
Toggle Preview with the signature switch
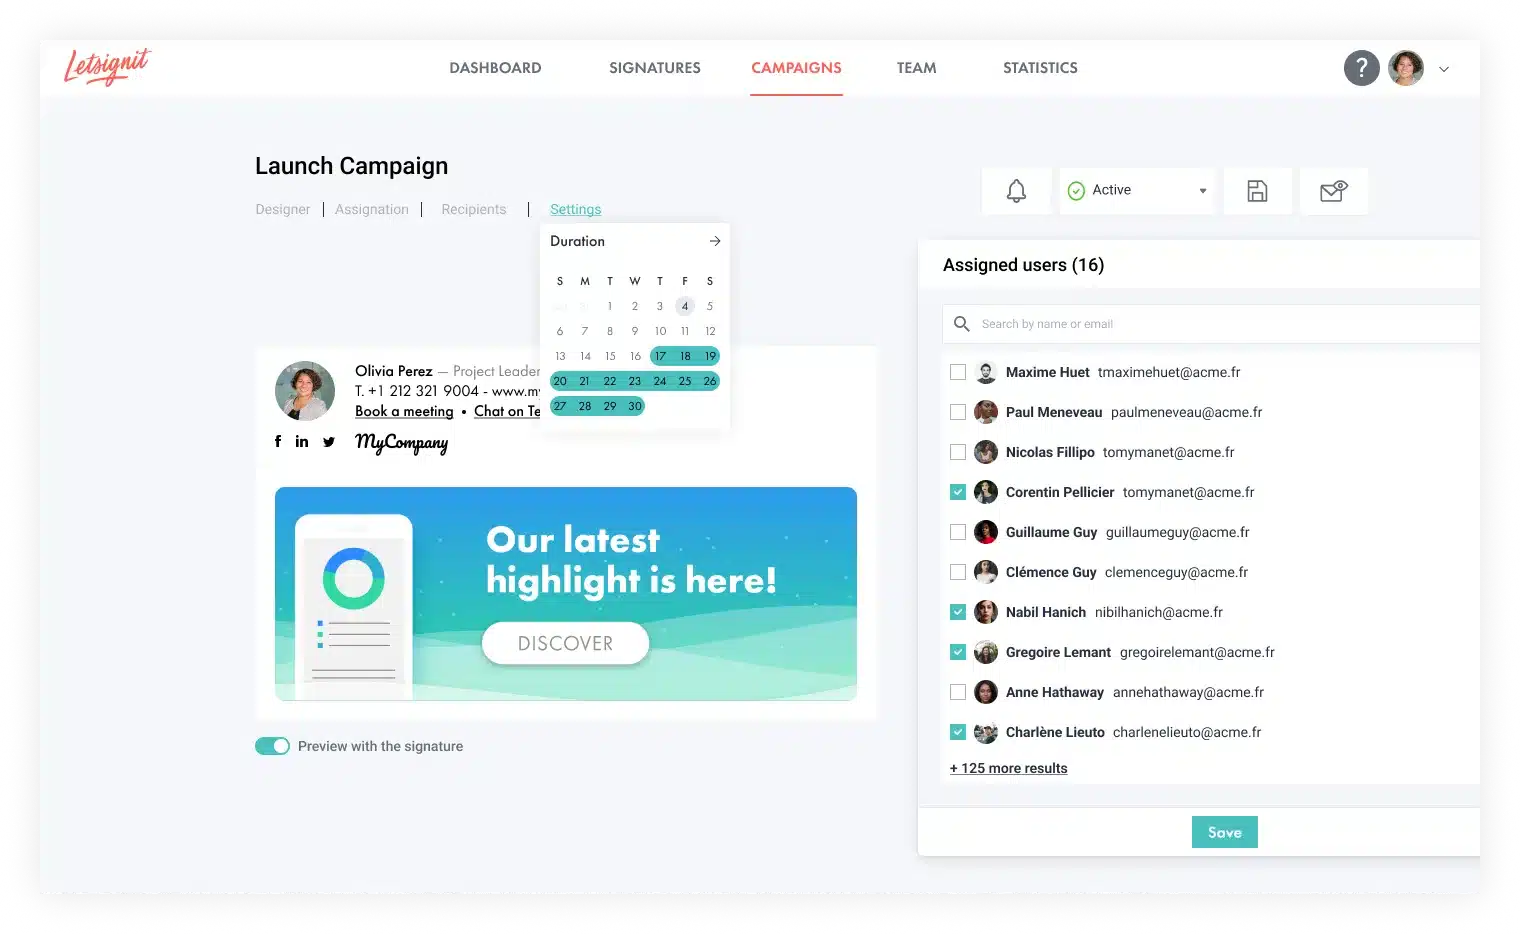click(272, 746)
